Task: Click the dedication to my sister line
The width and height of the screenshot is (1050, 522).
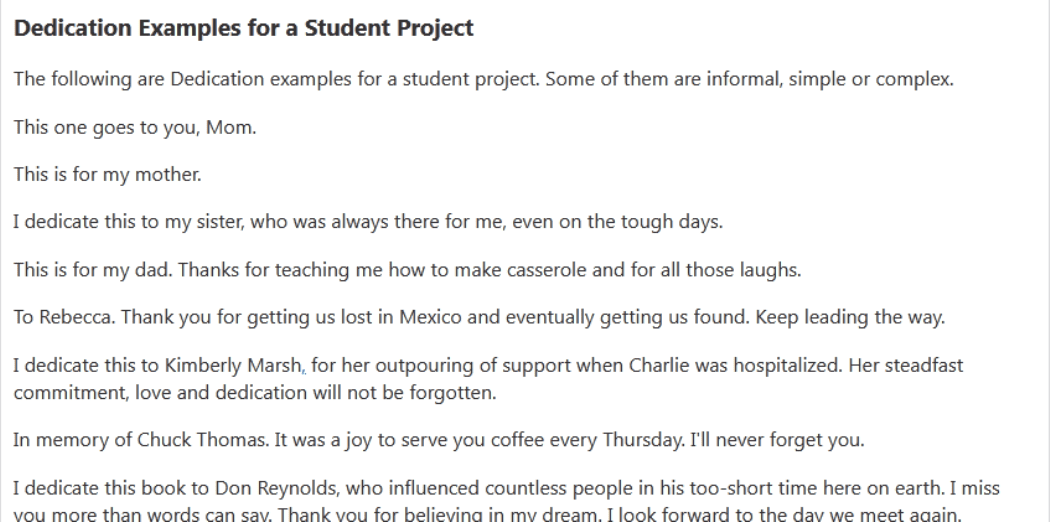Action: 368,222
